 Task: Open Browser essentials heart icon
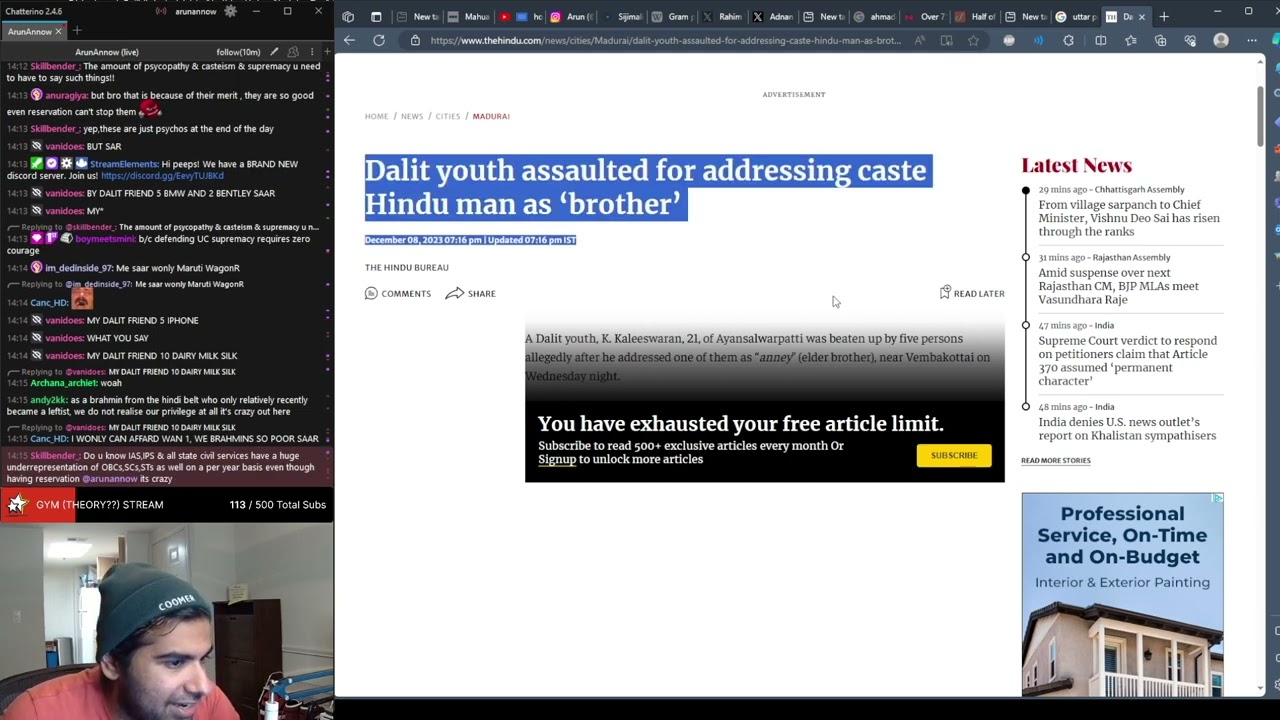click(1190, 41)
